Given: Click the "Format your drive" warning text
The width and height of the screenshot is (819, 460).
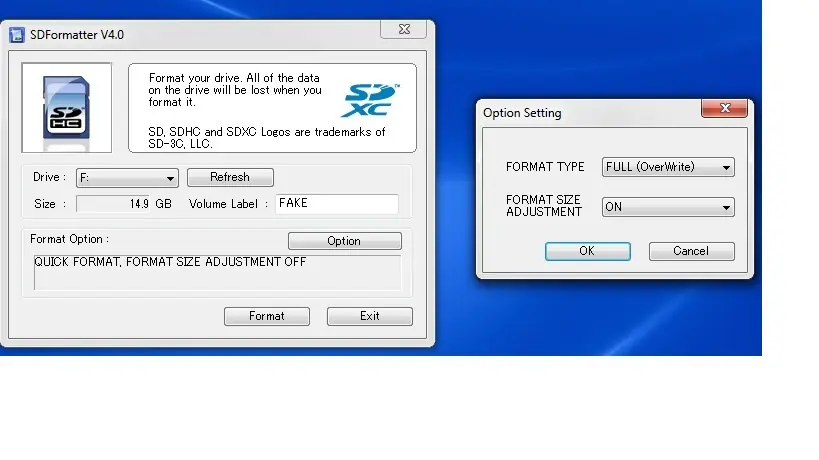Looking at the screenshot, I should point(235,90).
